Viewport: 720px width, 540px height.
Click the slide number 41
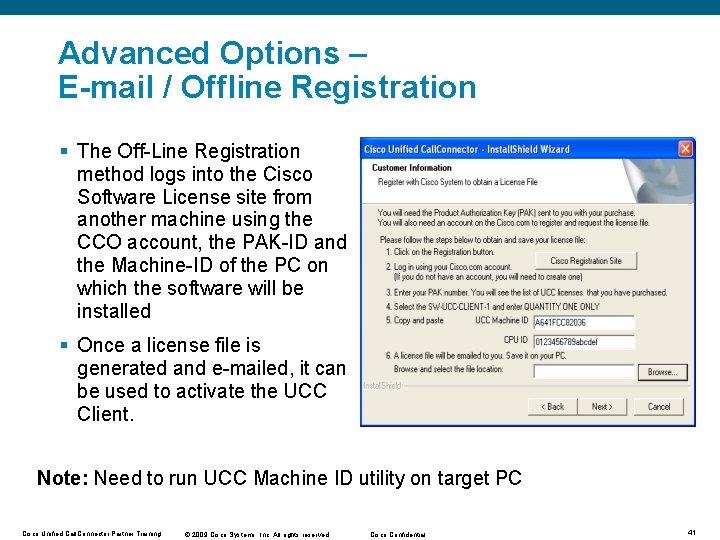tap(692, 533)
